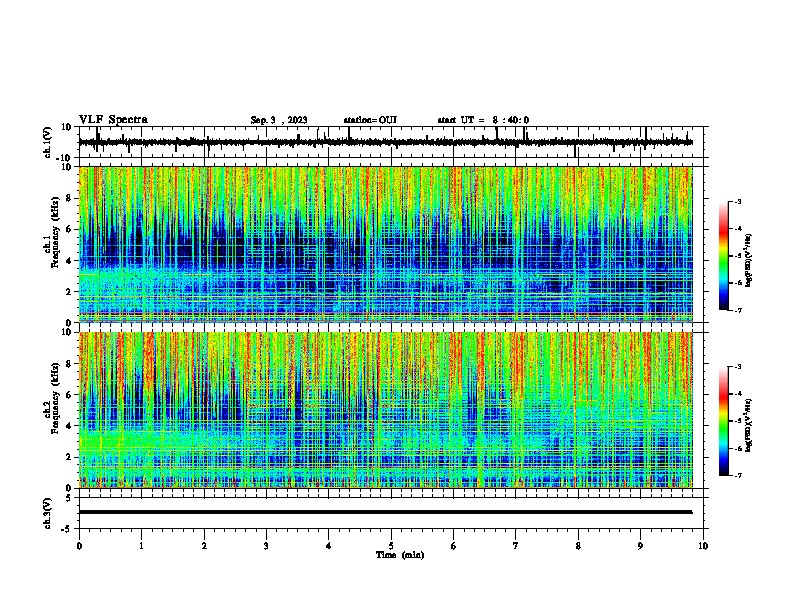Click the ch.2 spectrogram plot

tap(386, 410)
